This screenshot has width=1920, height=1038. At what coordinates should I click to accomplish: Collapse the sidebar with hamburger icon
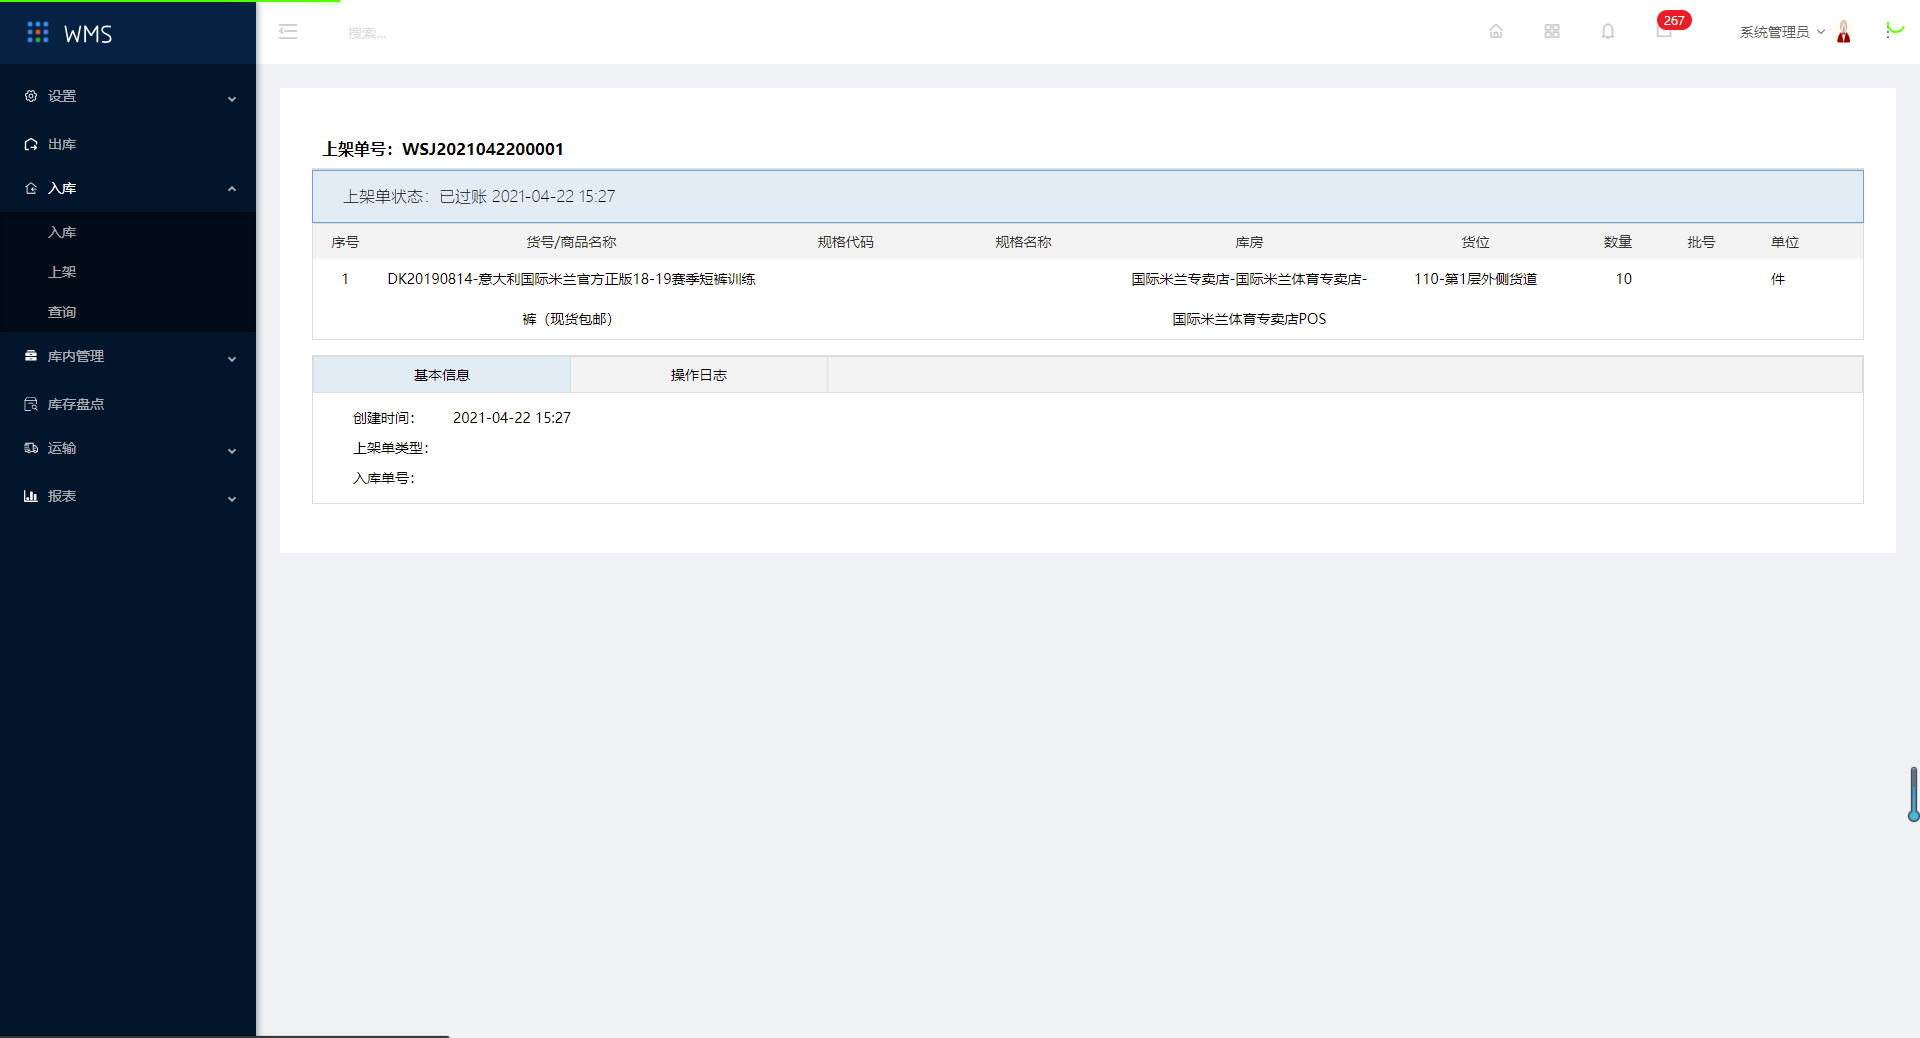tap(288, 32)
